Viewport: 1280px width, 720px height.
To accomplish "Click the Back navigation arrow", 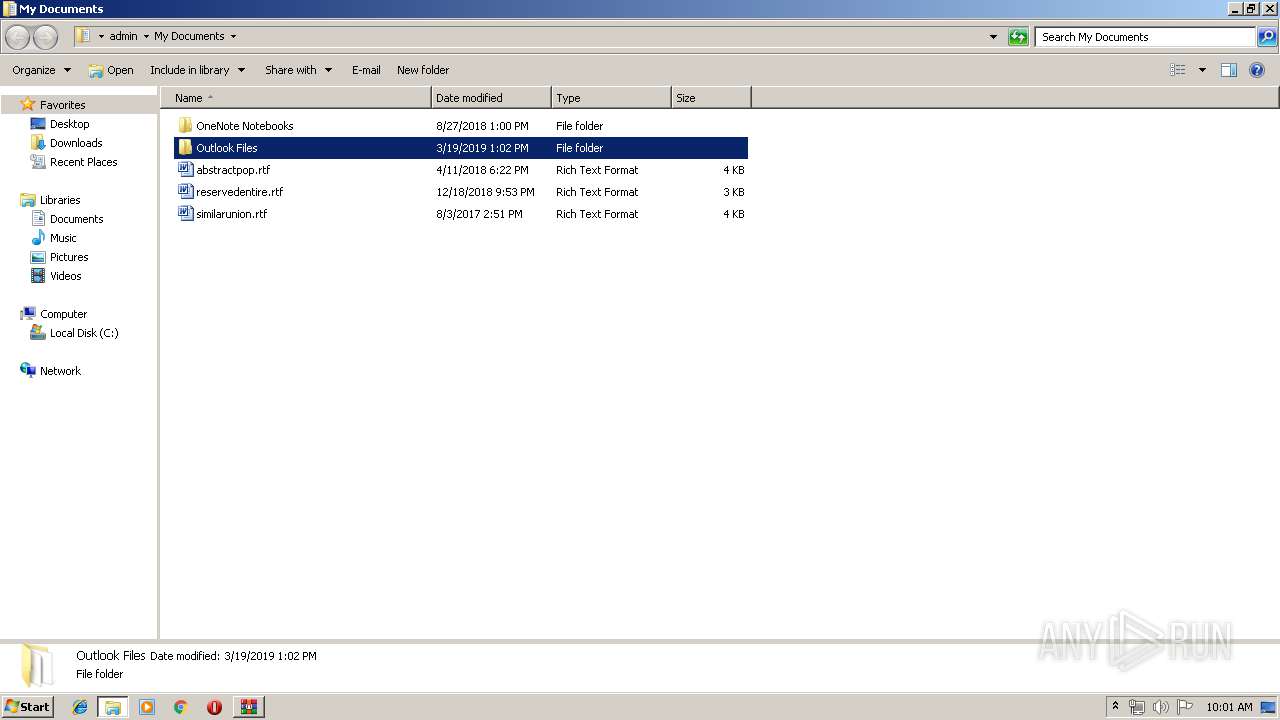I will coord(18,37).
